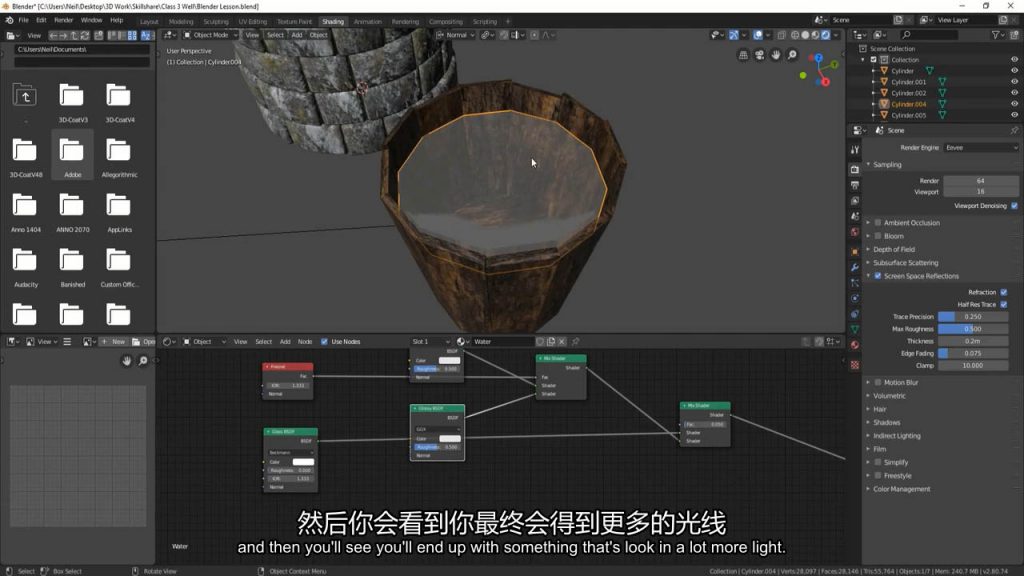
Task: Toggle the Viewport Denoising checkbox
Action: tap(1014, 206)
